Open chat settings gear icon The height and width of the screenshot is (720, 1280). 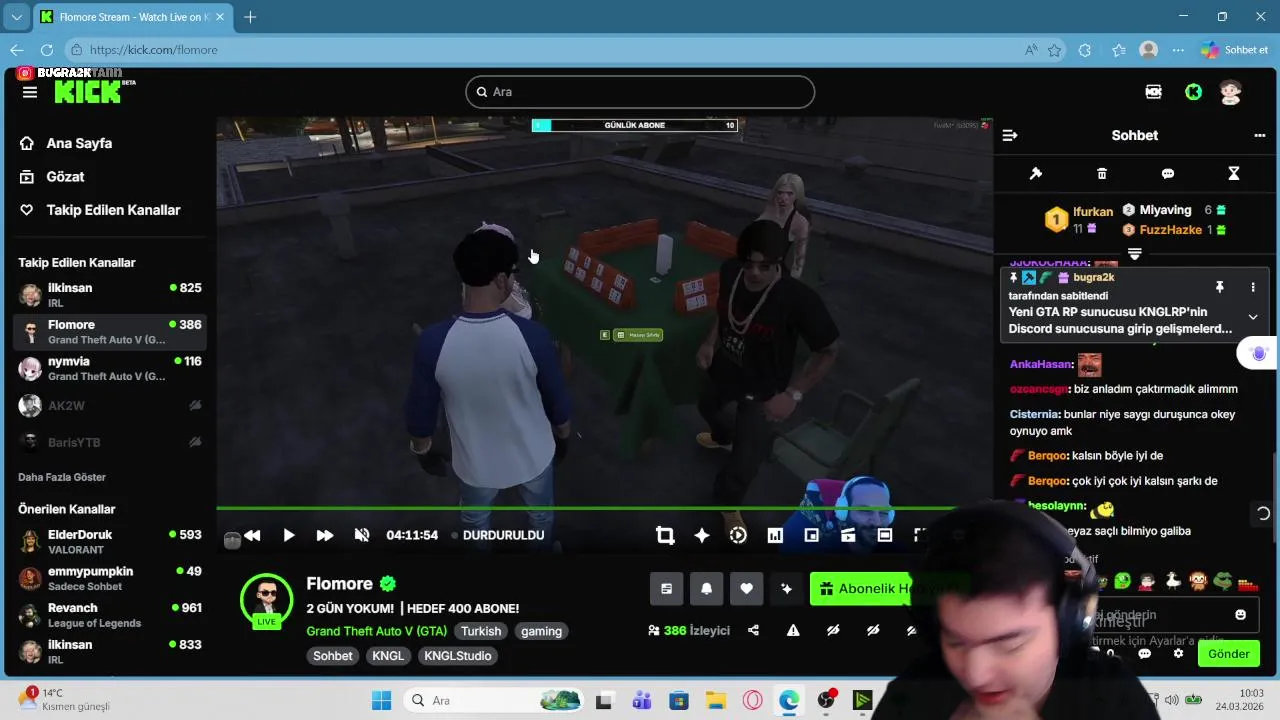[1179, 654]
